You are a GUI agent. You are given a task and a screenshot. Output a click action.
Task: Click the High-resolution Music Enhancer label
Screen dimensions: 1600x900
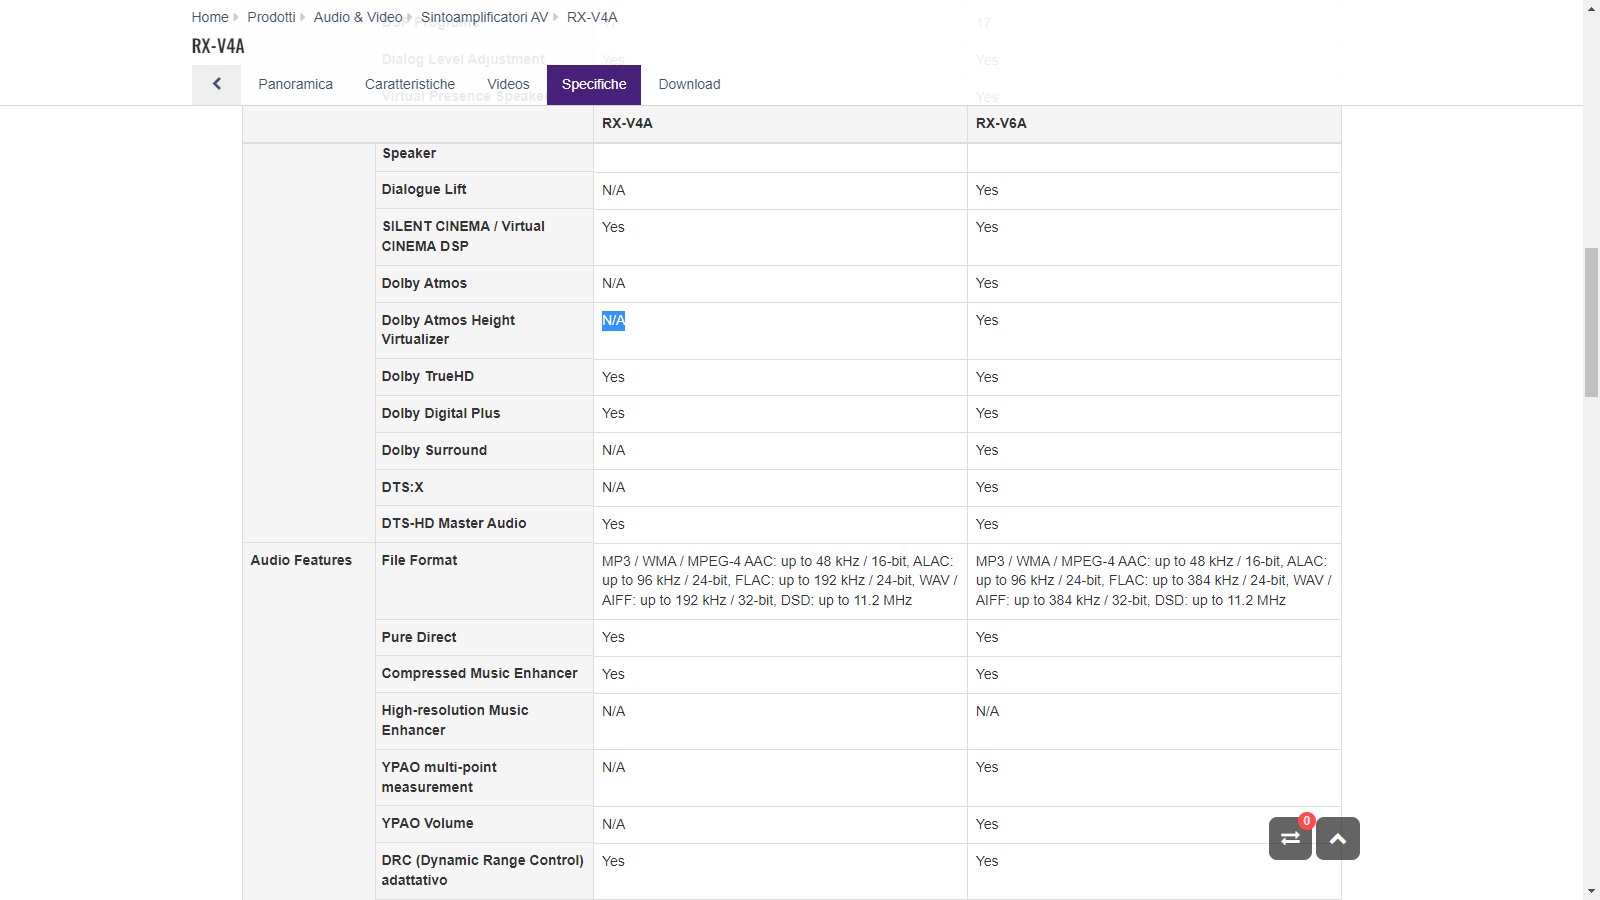pos(455,720)
